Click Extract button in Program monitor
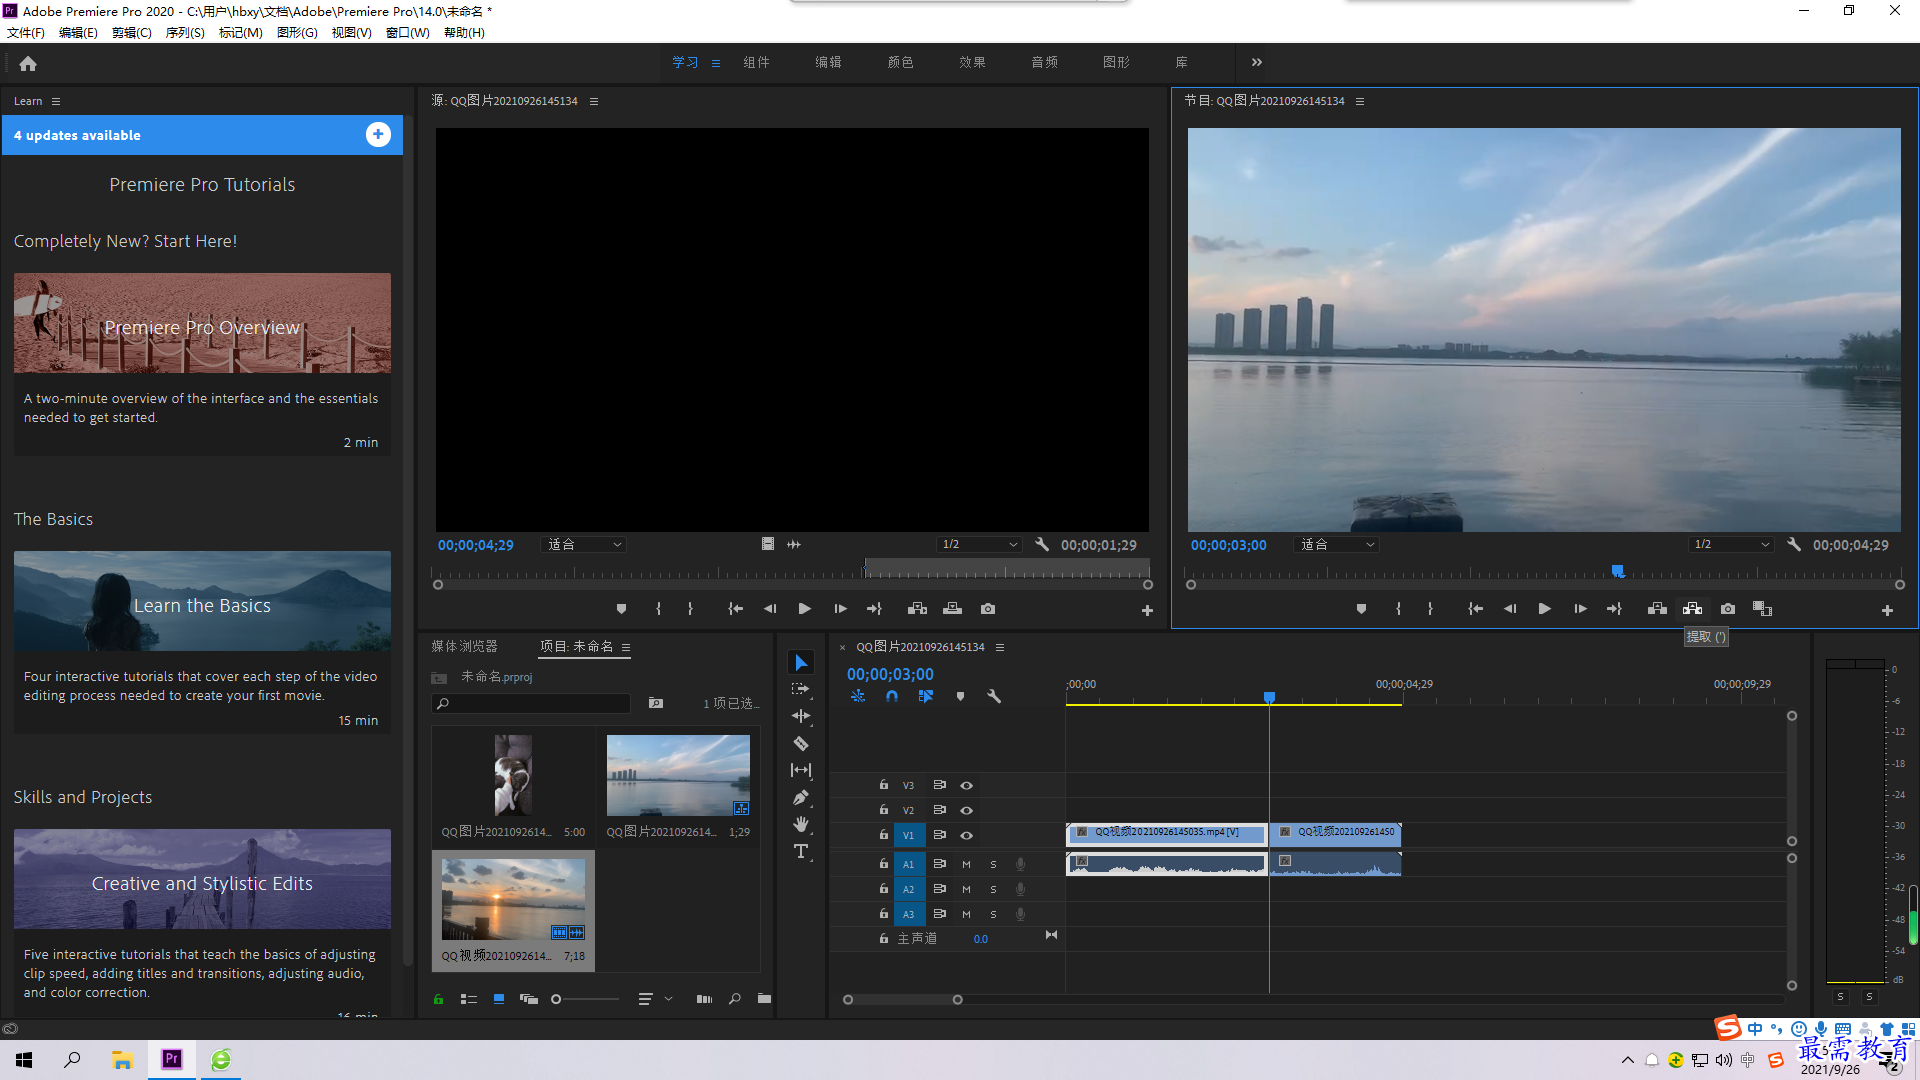Screen dimensions: 1920x1080 pyautogui.click(x=1692, y=609)
